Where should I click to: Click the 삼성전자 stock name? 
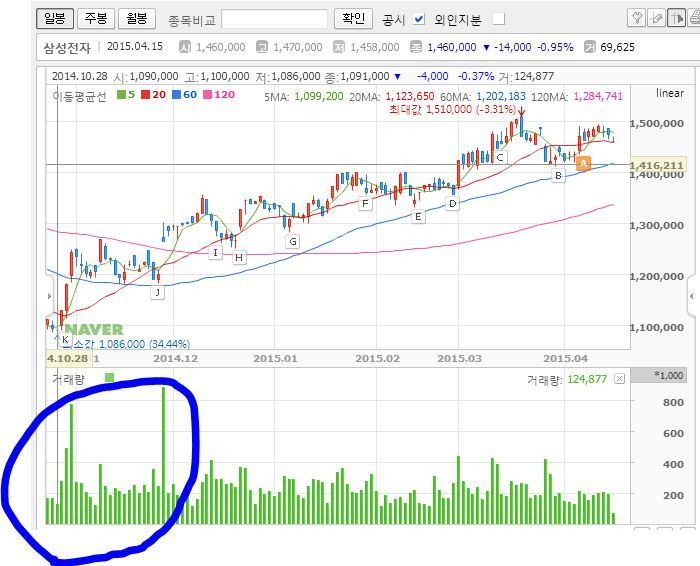67,47
